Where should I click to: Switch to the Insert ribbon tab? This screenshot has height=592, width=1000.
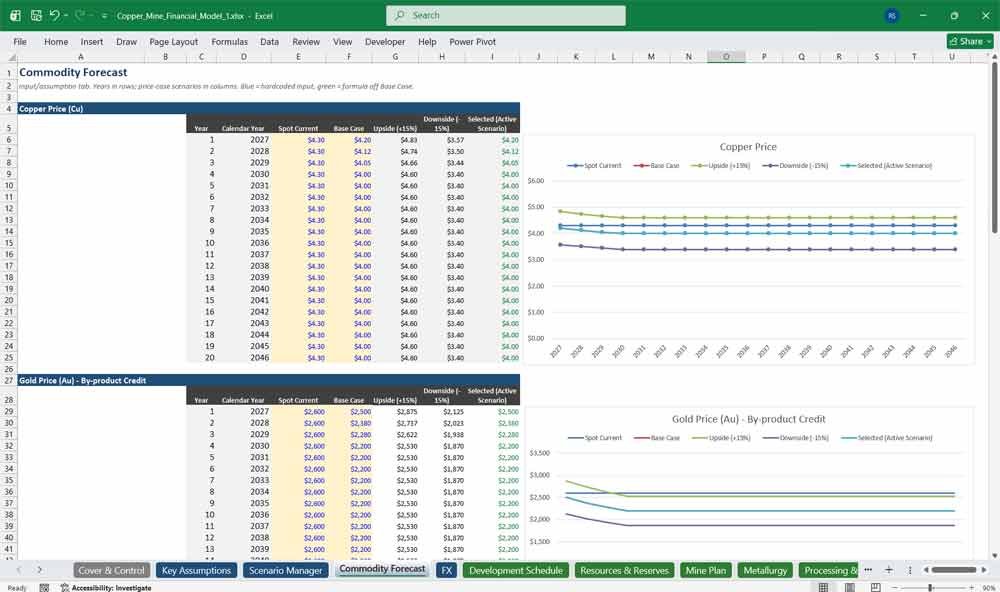tap(92, 41)
